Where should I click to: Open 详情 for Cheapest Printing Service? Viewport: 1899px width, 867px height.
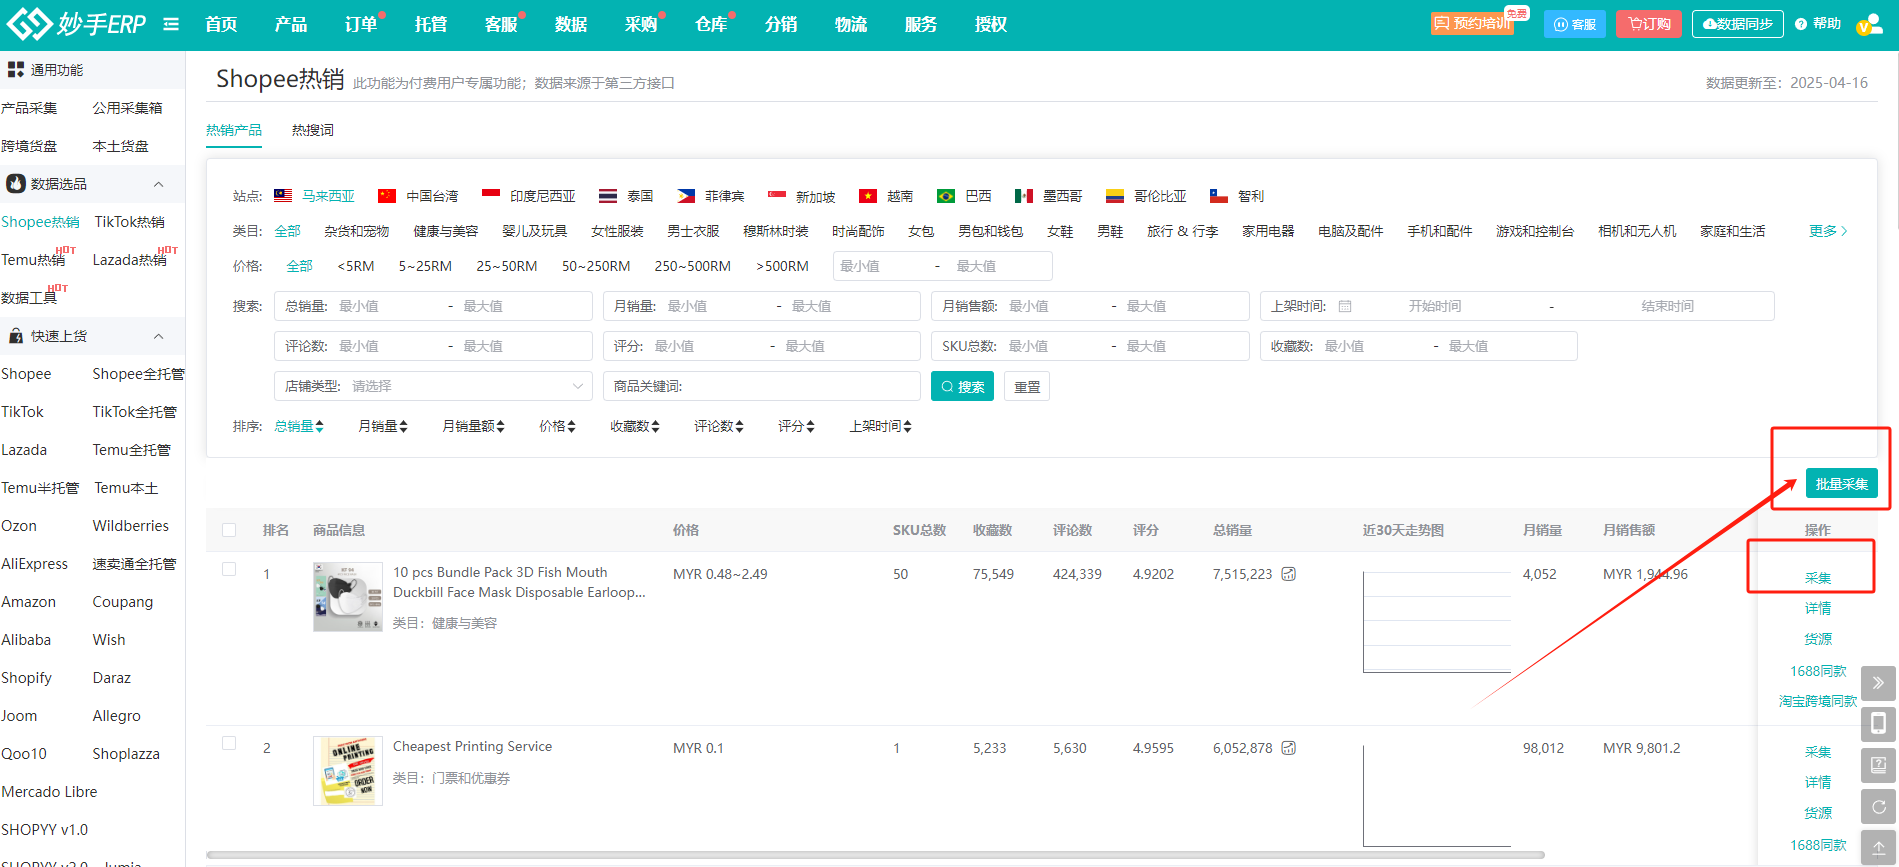point(1817,782)
